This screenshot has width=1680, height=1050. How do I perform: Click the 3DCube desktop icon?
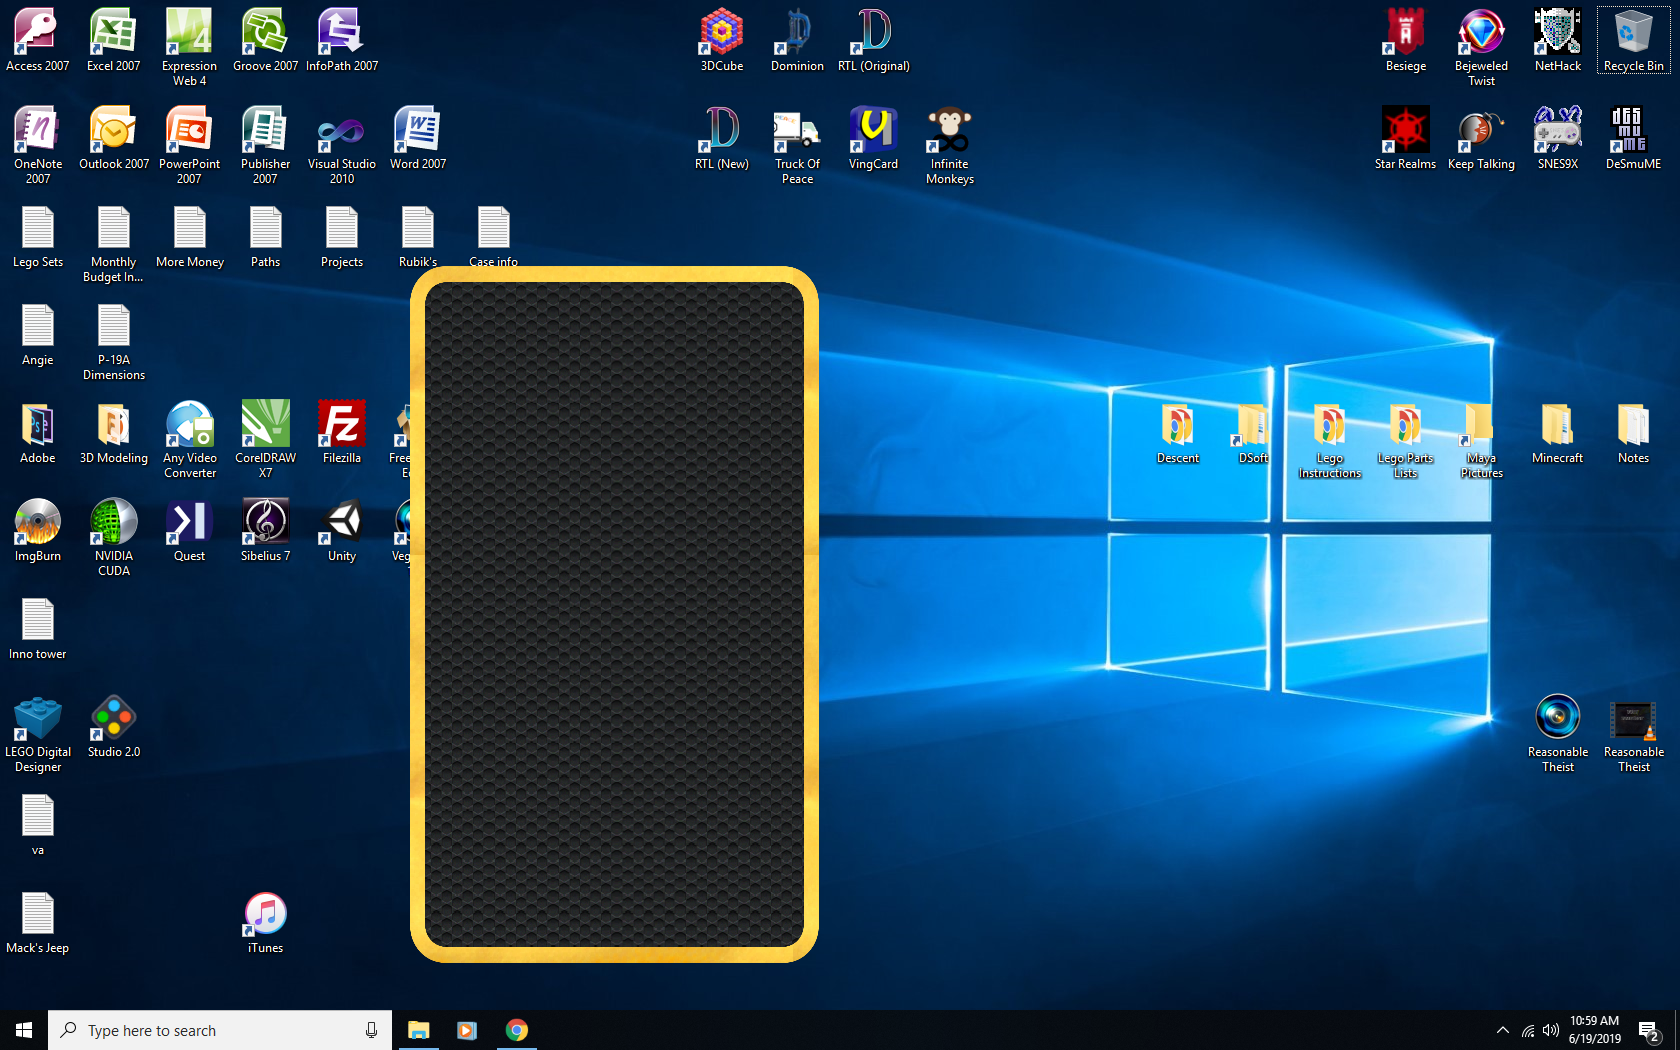coord(722,40)
